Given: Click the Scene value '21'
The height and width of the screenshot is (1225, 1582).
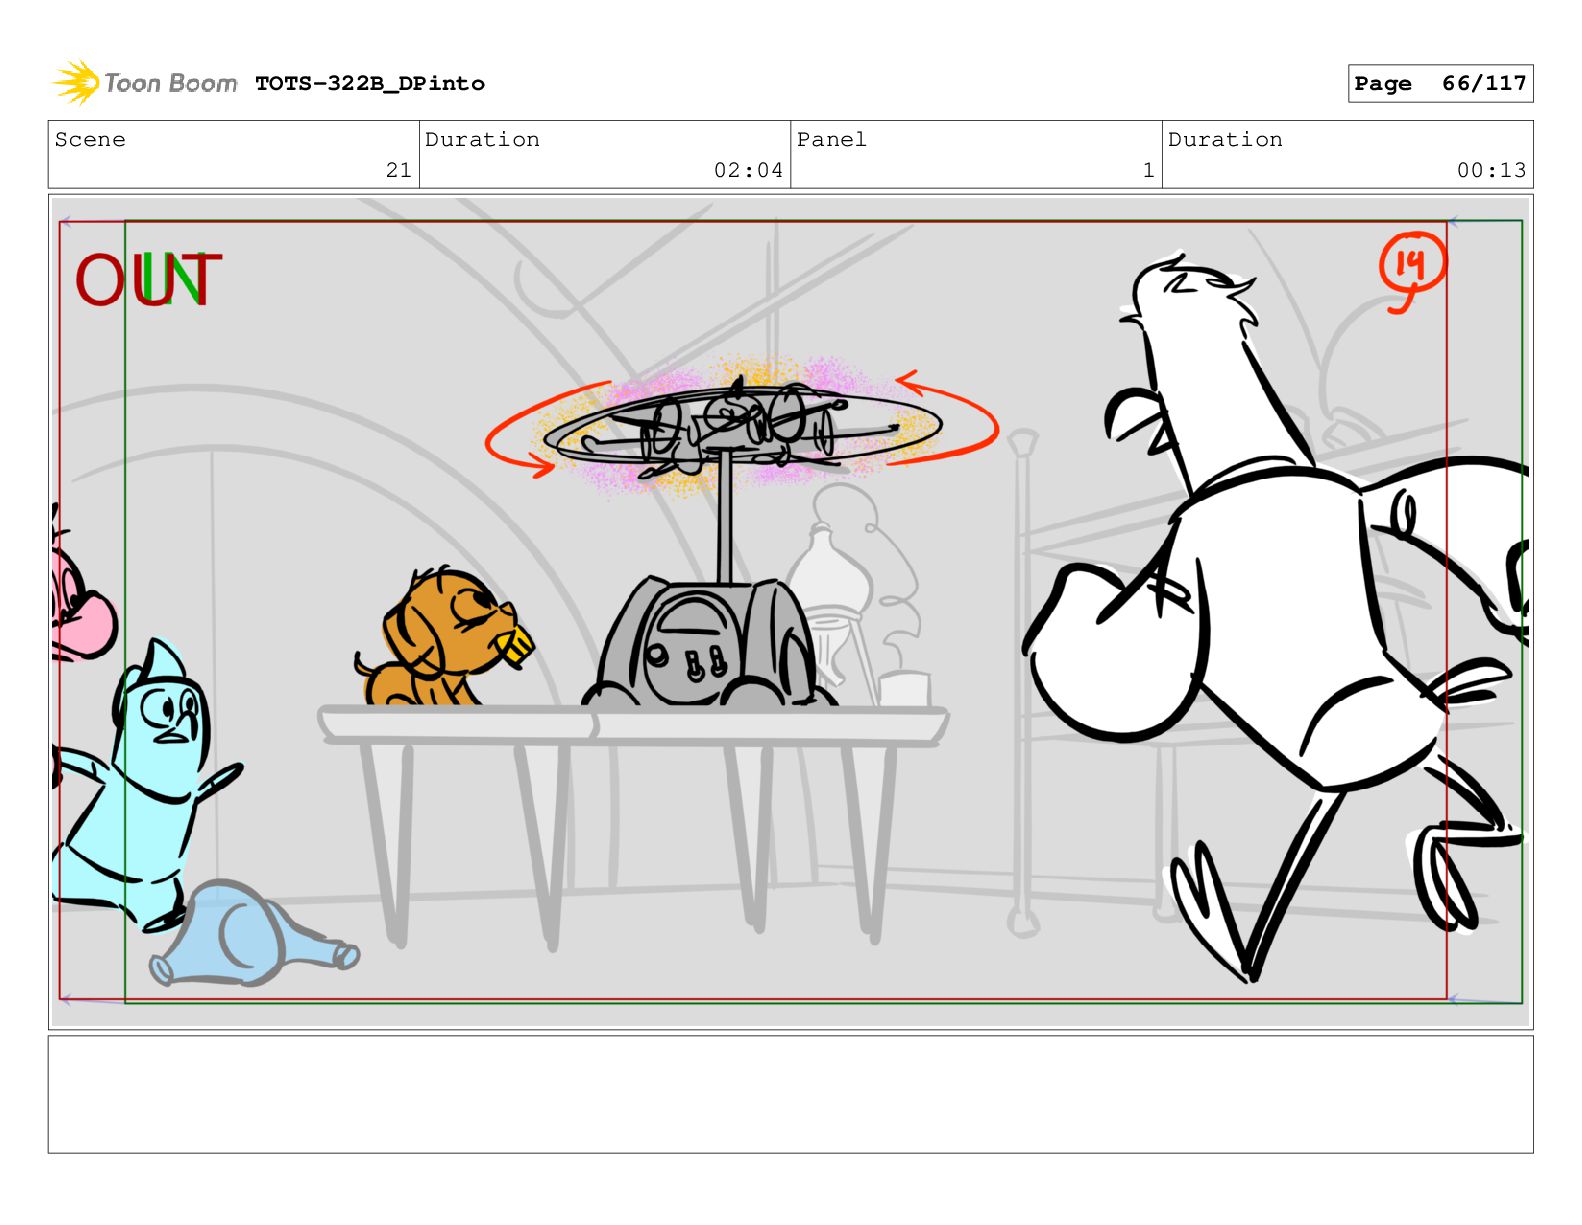Looking at the screenshot, I should (x=398, y=170).
